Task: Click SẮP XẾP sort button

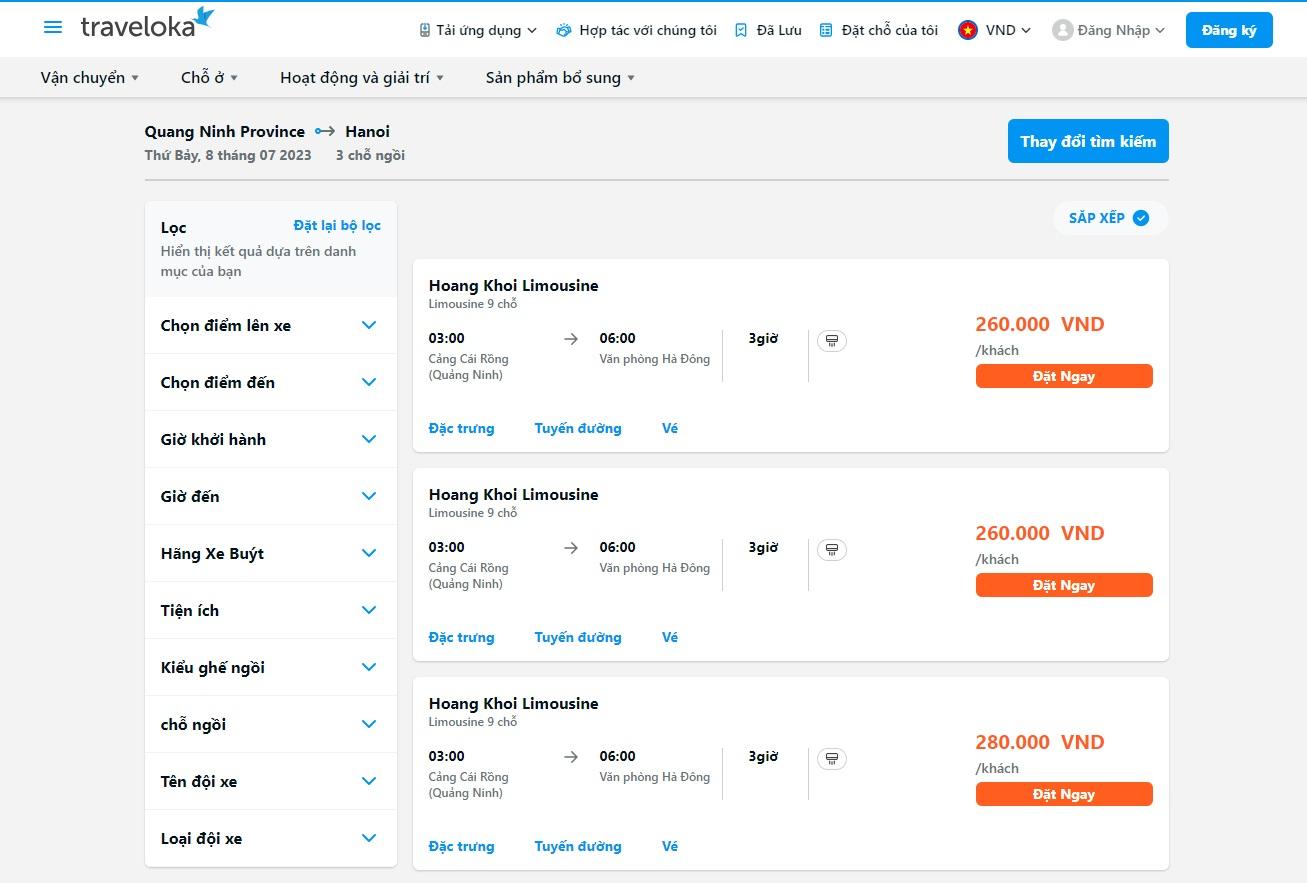Action: [x=1110, y=218]
